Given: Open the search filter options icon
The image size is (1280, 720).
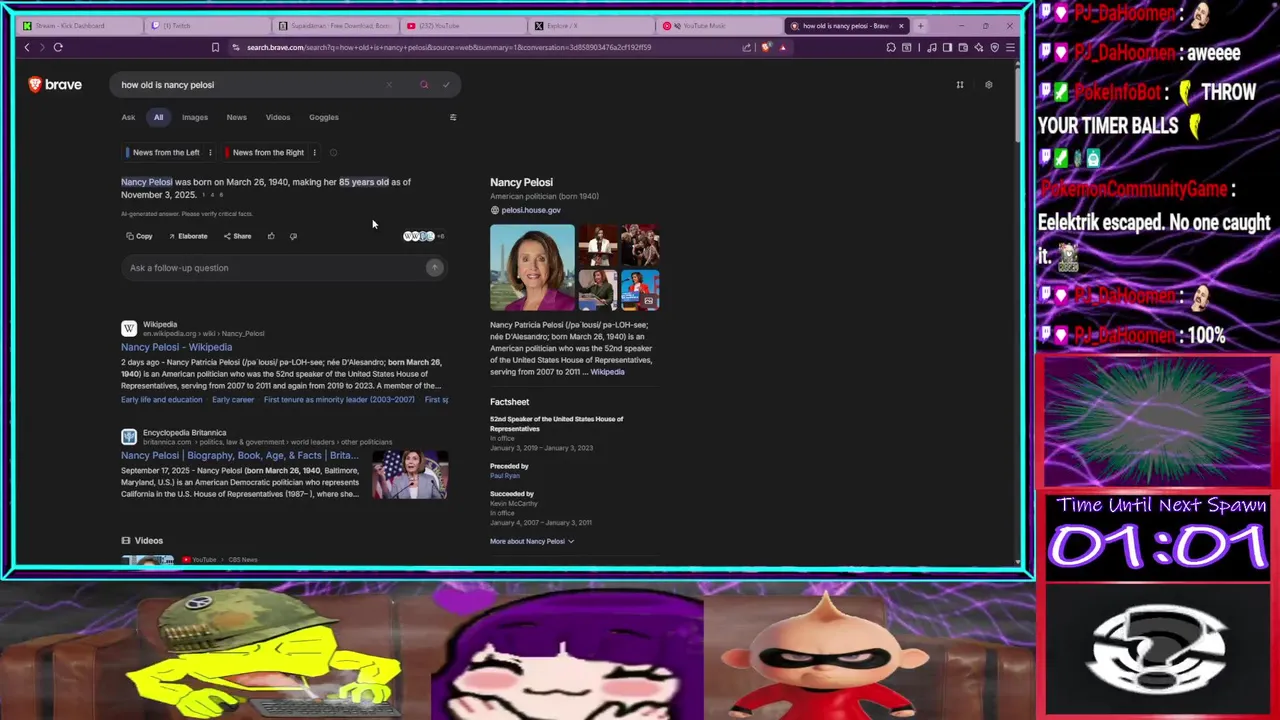Looking at the screenshot, I should point(452,117).
